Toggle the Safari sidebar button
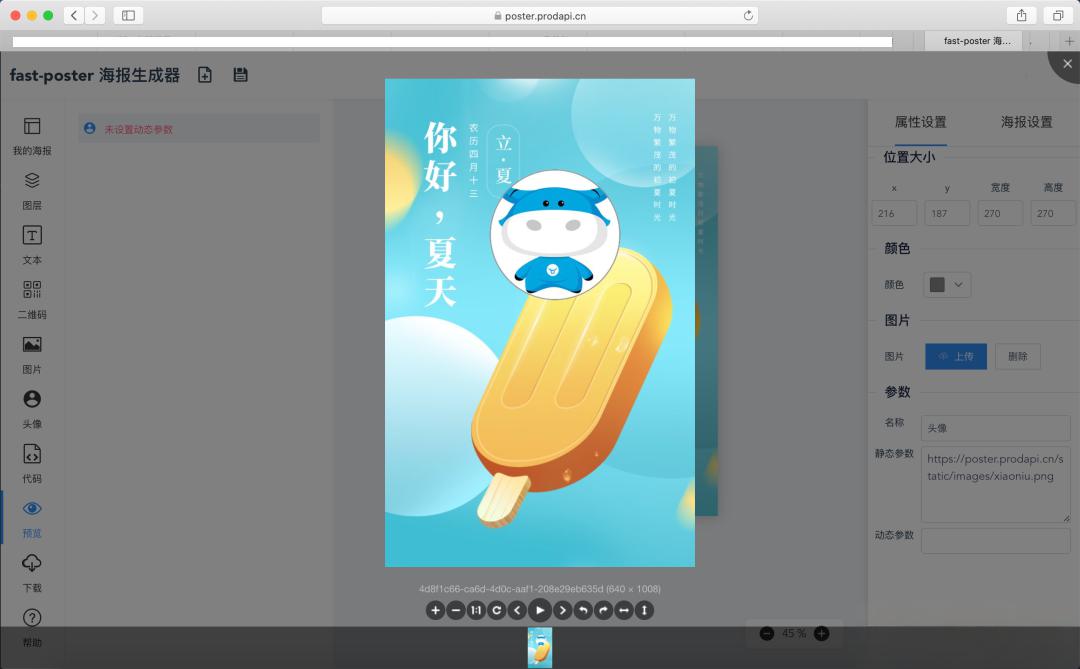 (x=128, y=15)
